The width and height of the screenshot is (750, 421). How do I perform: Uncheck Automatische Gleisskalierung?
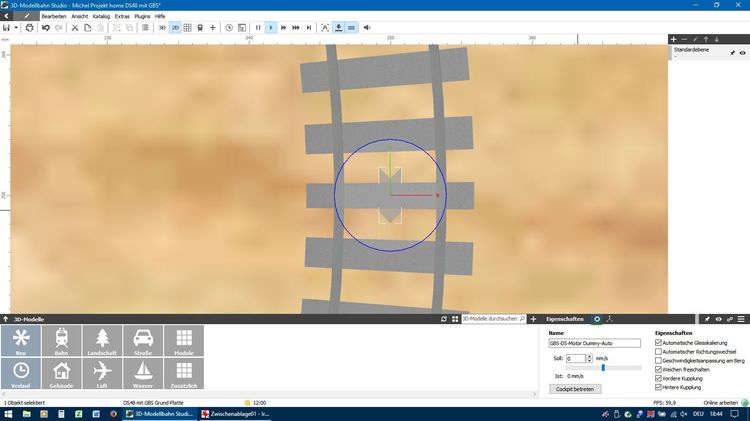[x=658, y=343]
